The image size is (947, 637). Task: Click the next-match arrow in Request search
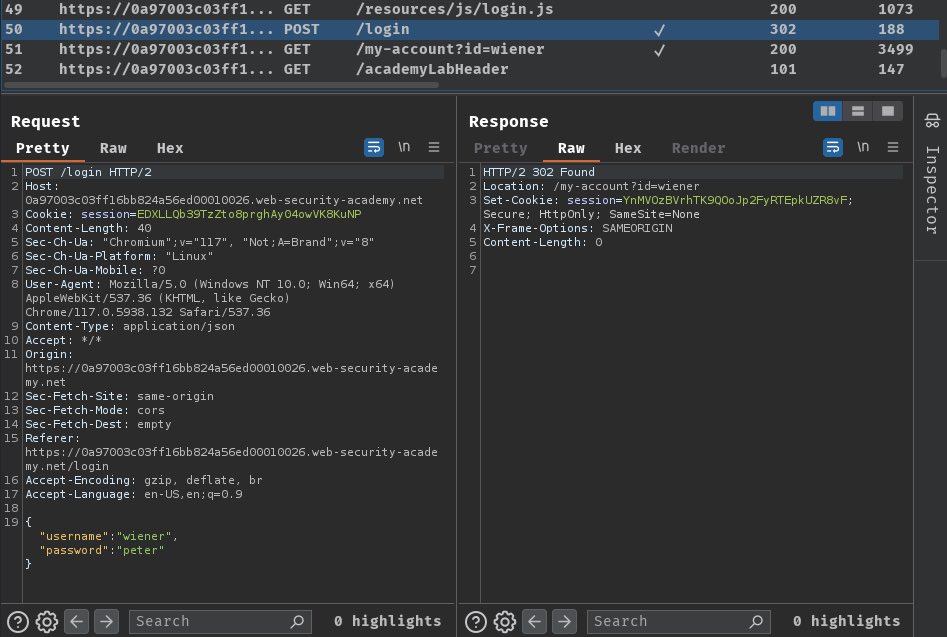[x=106, y=621]
